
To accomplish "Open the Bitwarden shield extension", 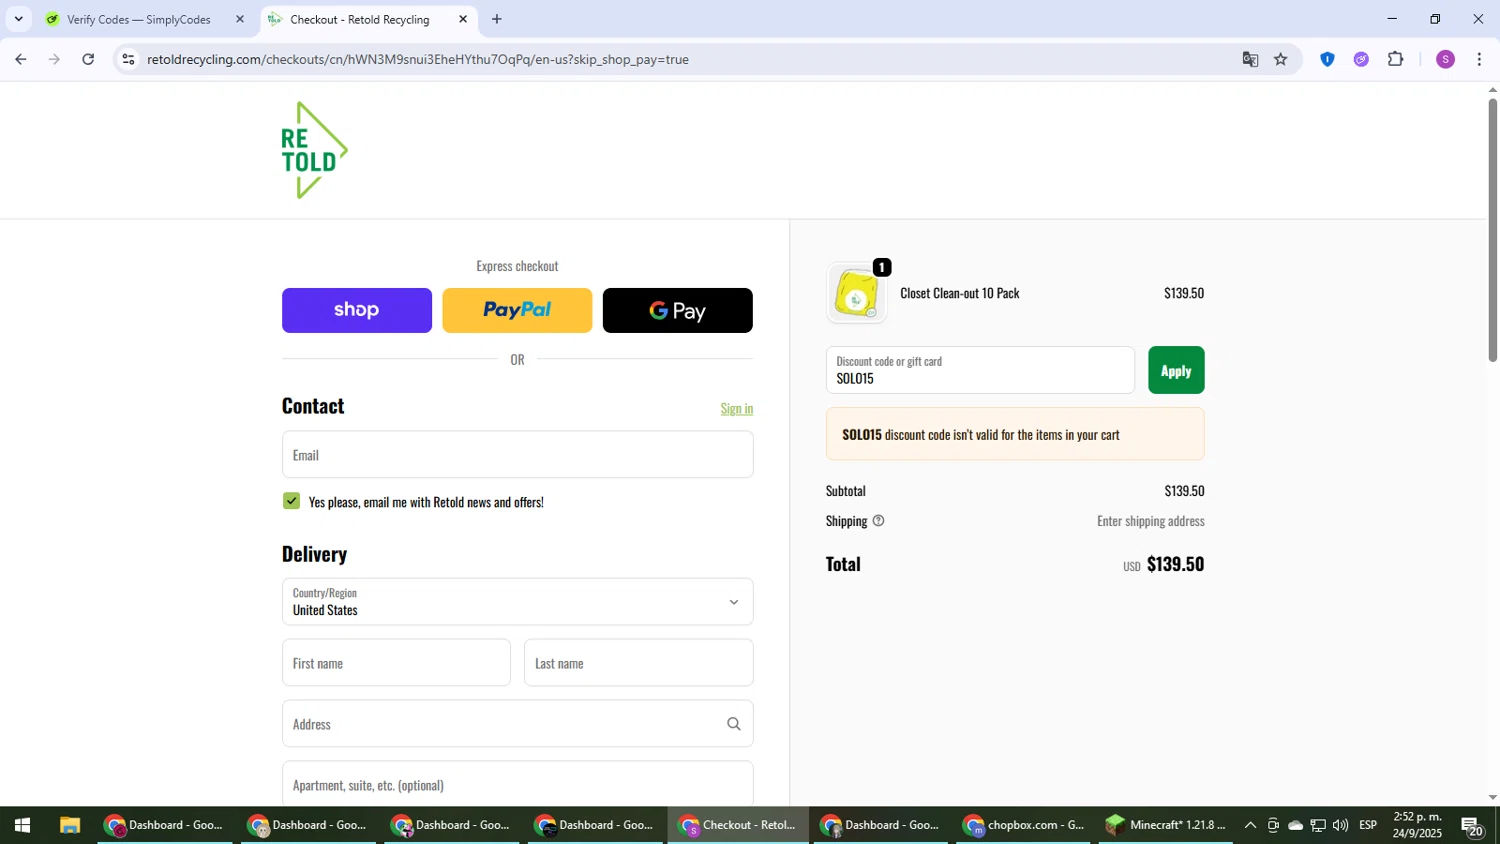I will coord(1328,59).
